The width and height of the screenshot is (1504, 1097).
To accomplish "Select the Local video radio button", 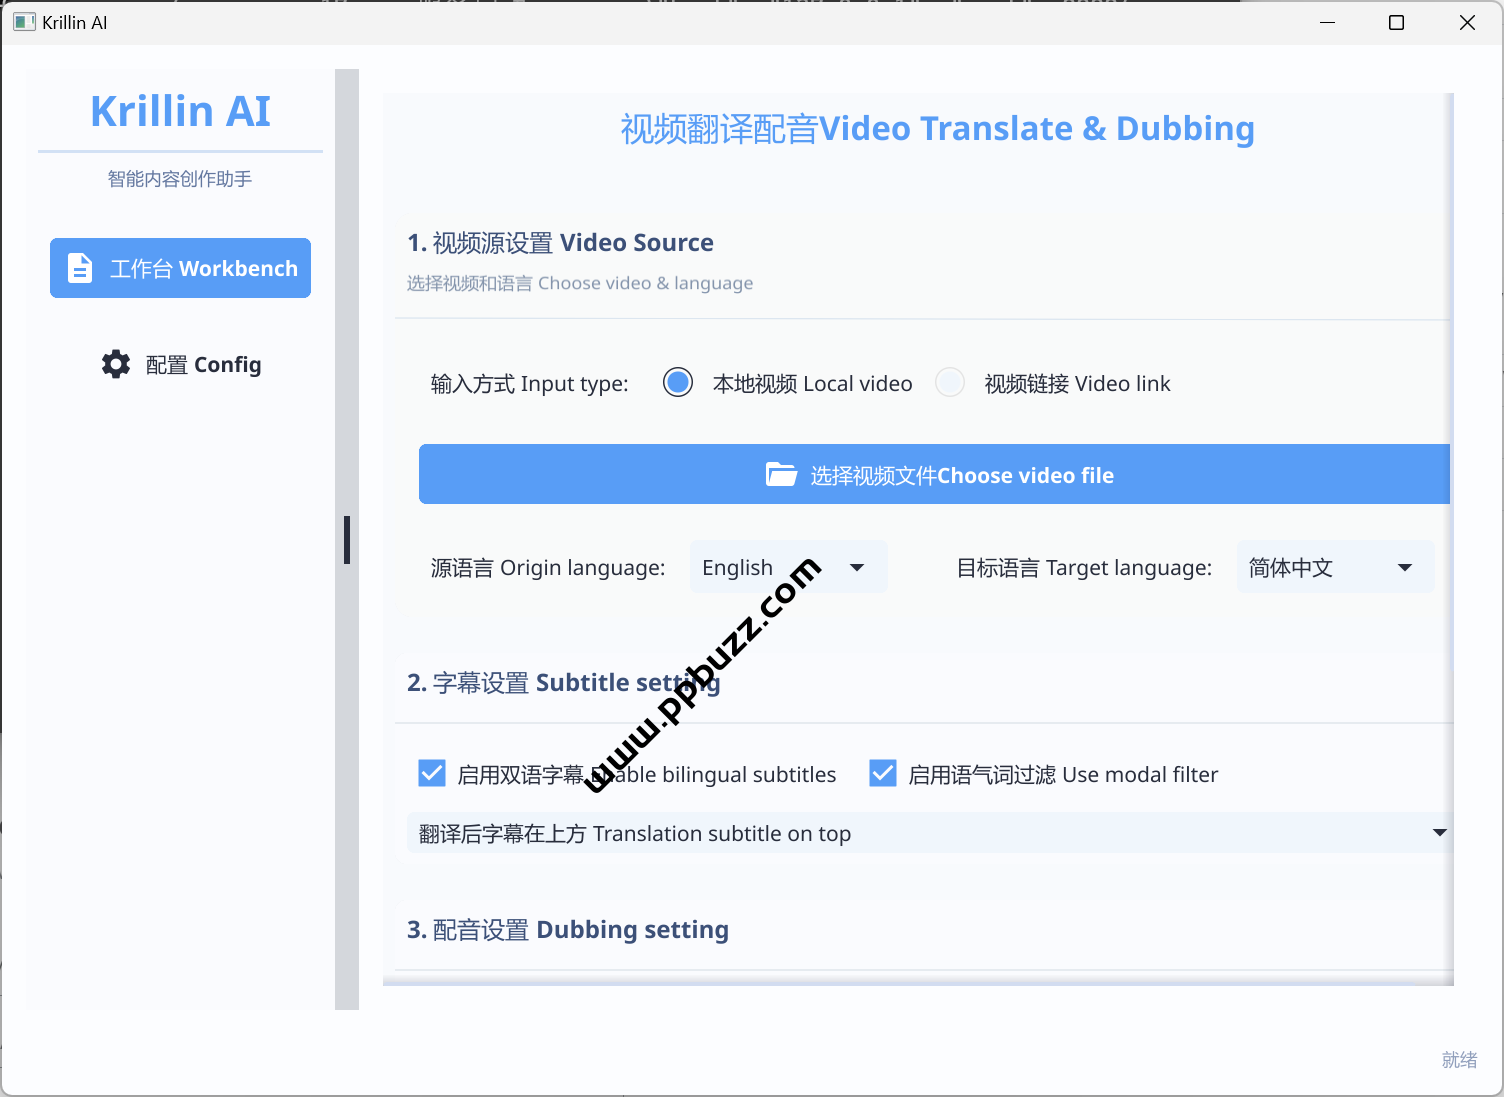I will pyautogui.click(x=678, y=382).
